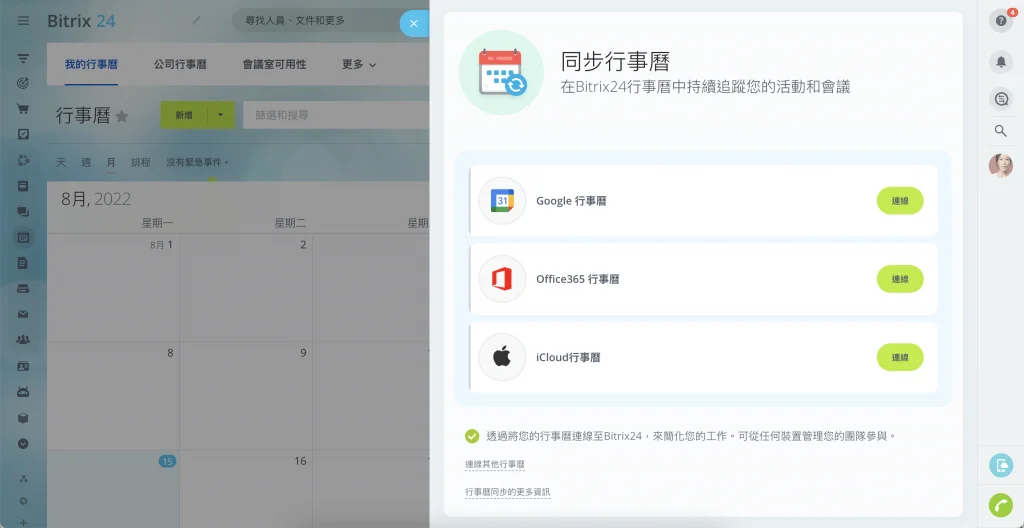1024x528 pixels.
Task: Open the help icon with notification badge
Action: coord(1000,21)
